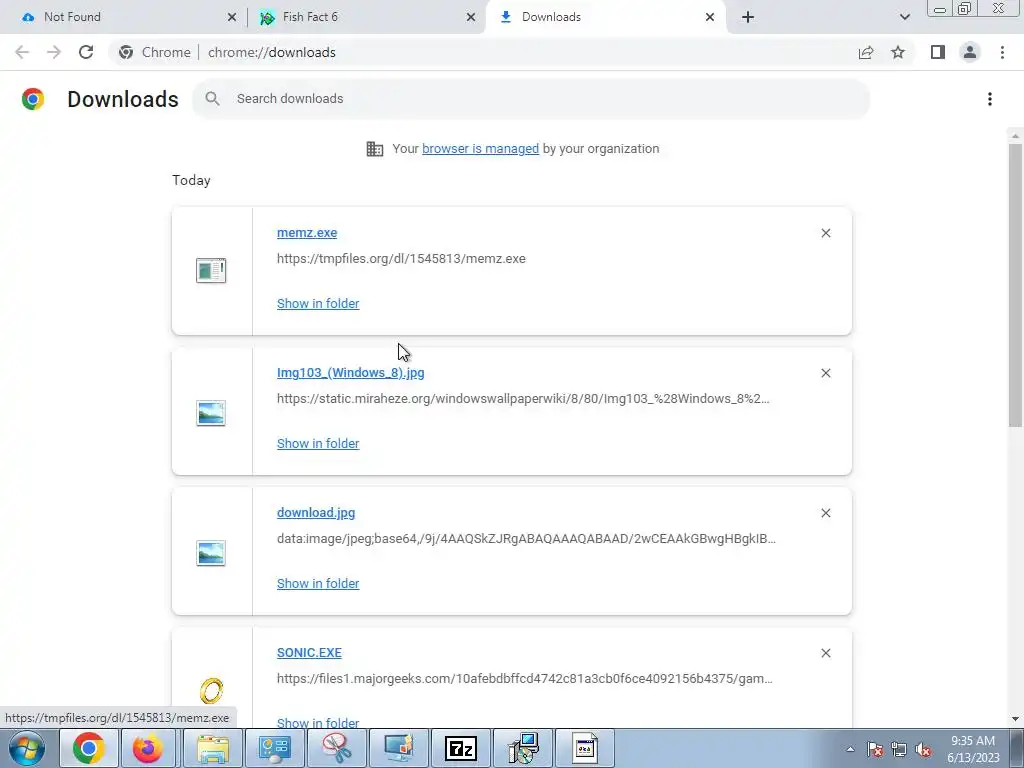This screenshot has width=1024, height=768.
Task: Open the Windows Start menu
Action: (x=27, y=748)
